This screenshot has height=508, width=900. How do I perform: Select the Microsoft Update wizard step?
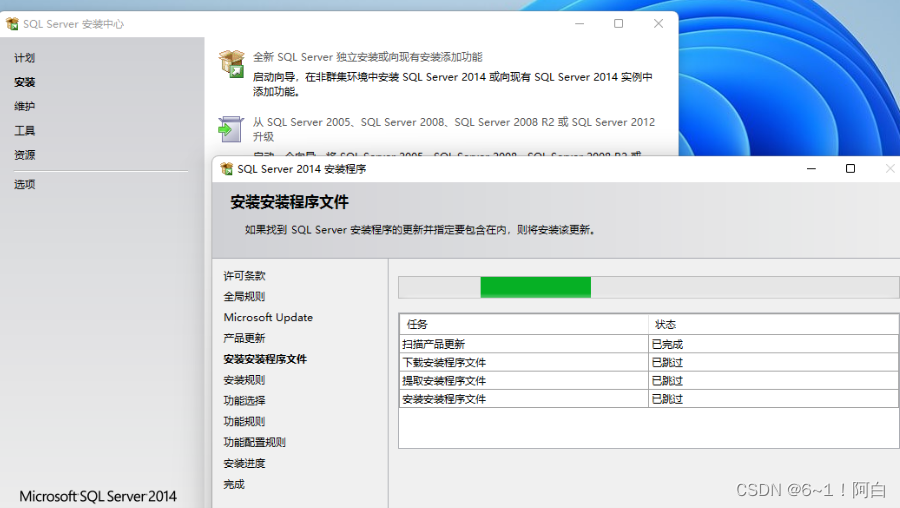click(x=268, y=317)
